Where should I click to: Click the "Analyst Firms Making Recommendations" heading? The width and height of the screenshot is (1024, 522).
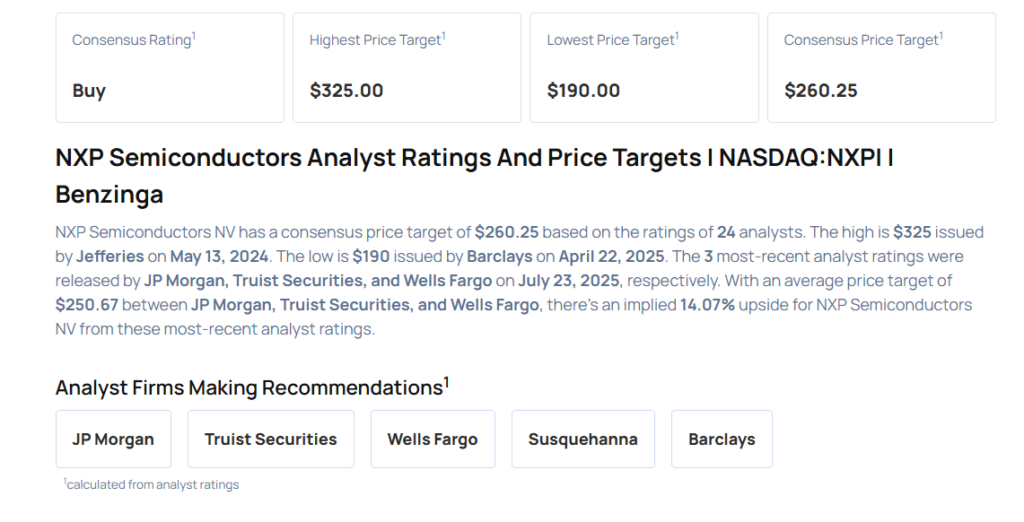pos(249,387)
